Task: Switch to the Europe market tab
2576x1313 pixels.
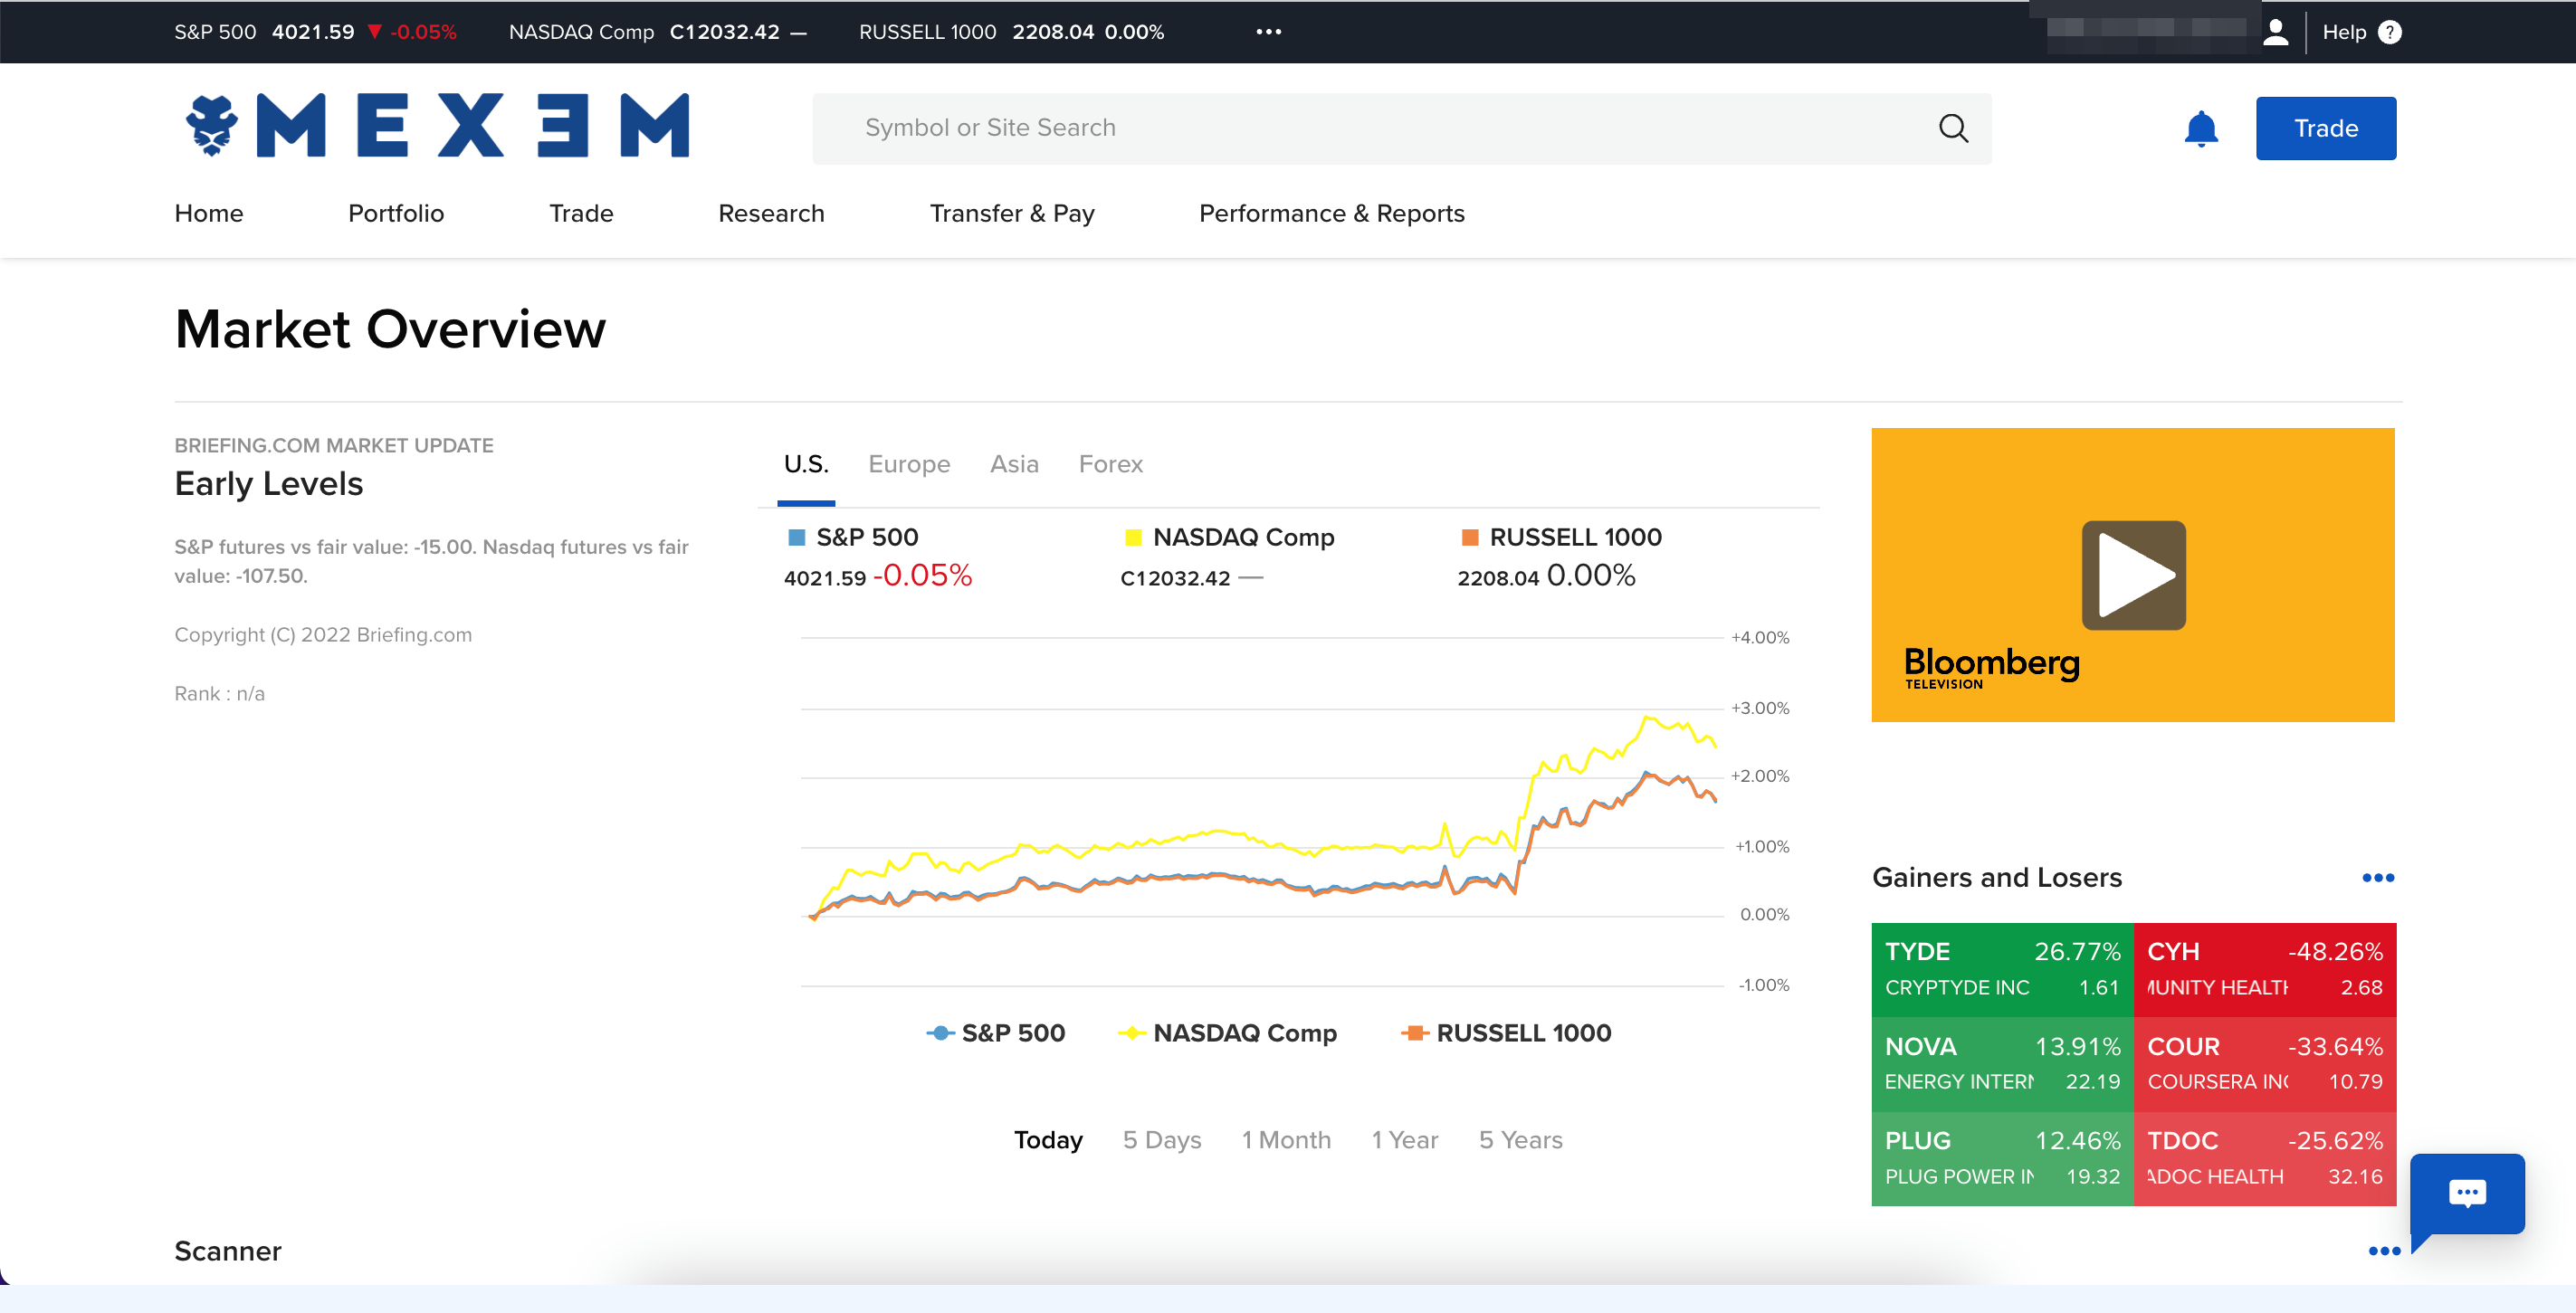Action: click(908, 464)
